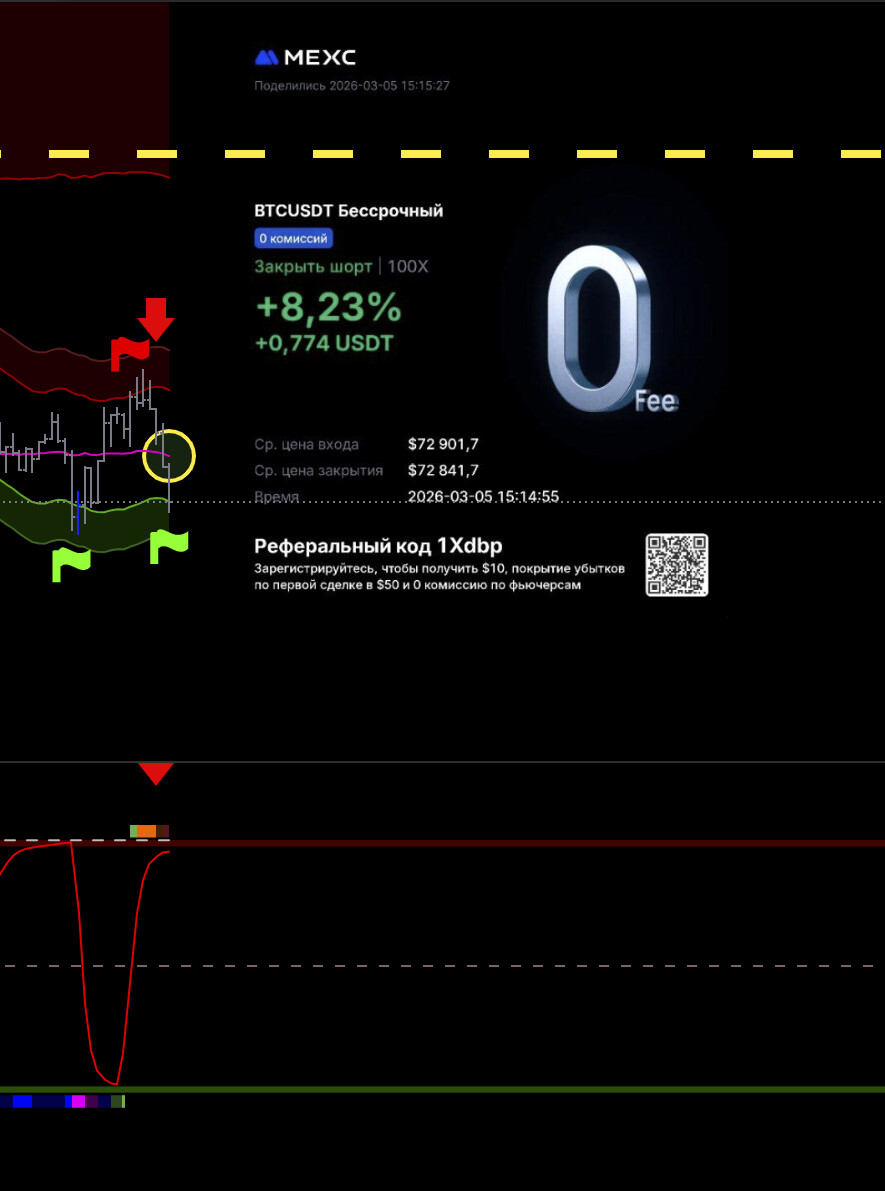Click the orange block above oscillator

point(146,831)
